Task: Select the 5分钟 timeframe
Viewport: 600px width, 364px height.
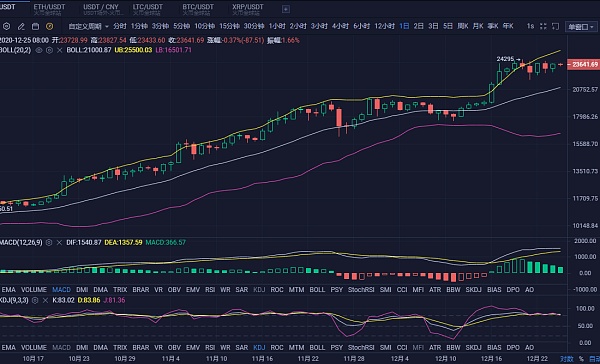Action: click(181, 26)
